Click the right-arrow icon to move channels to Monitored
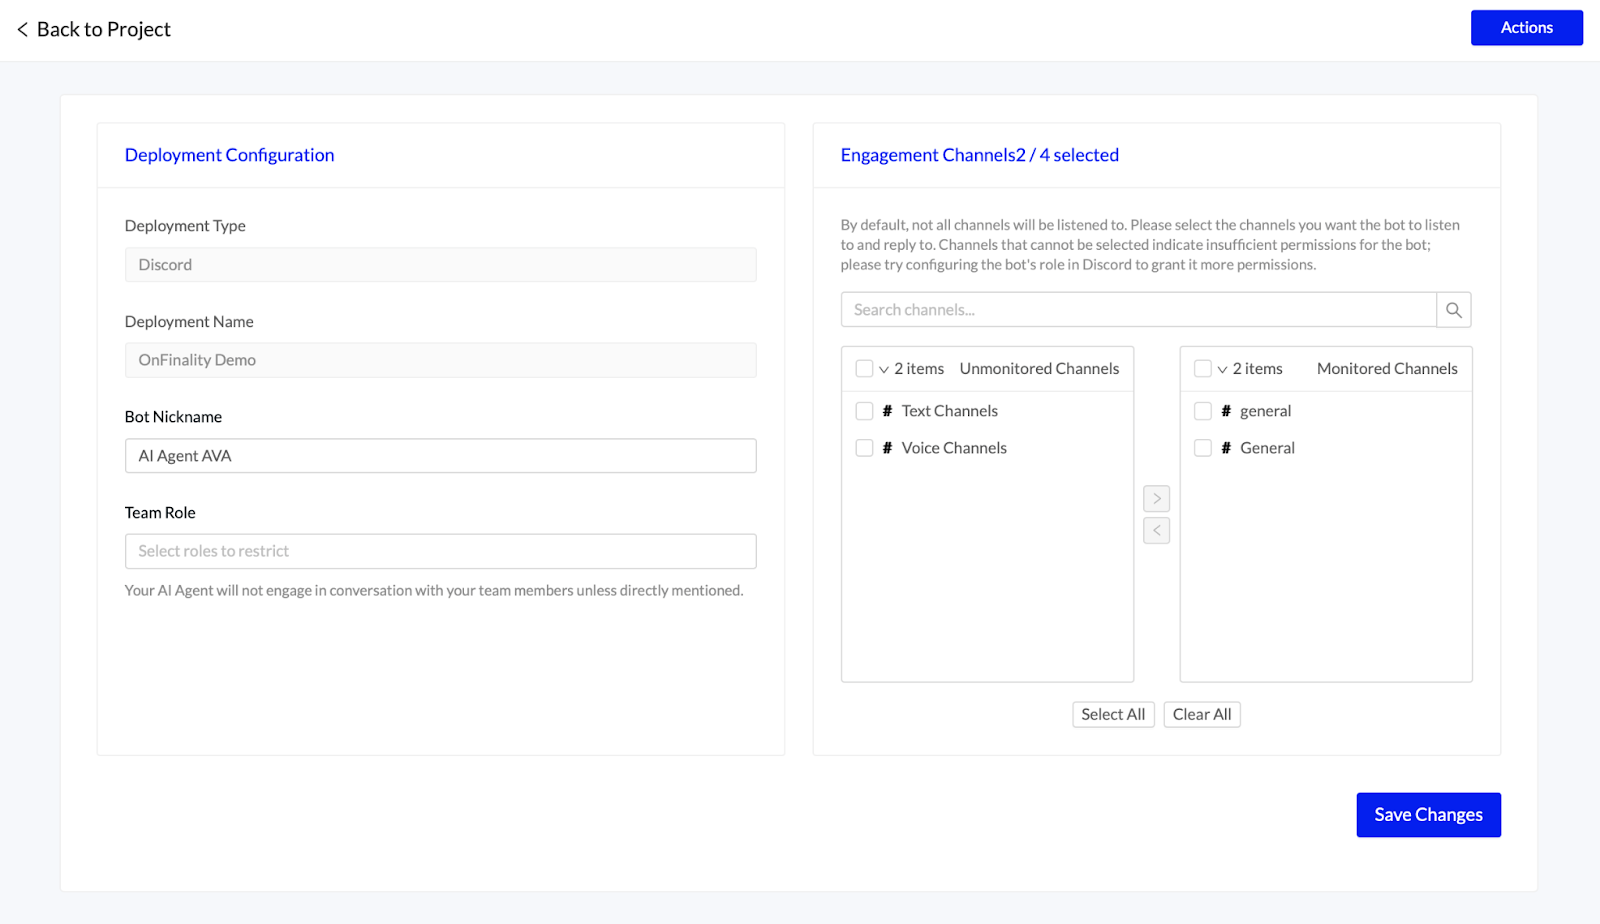 click(x=1156, y=498)
